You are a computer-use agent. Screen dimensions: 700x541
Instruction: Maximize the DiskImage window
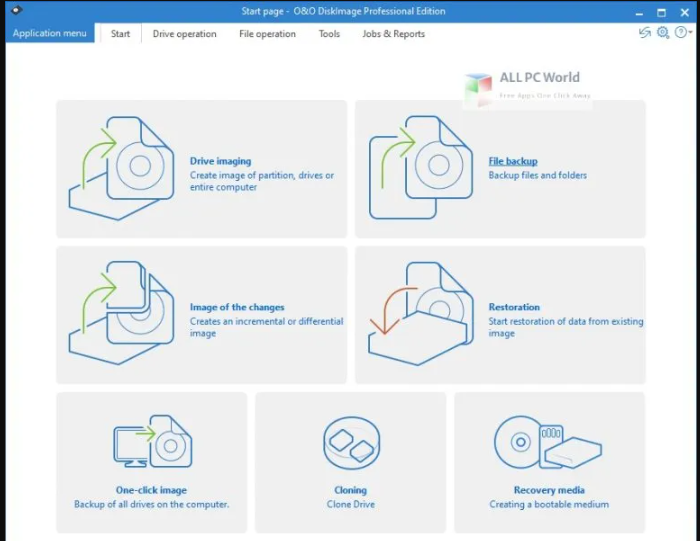pyautogui.click(x=662, y=12)
